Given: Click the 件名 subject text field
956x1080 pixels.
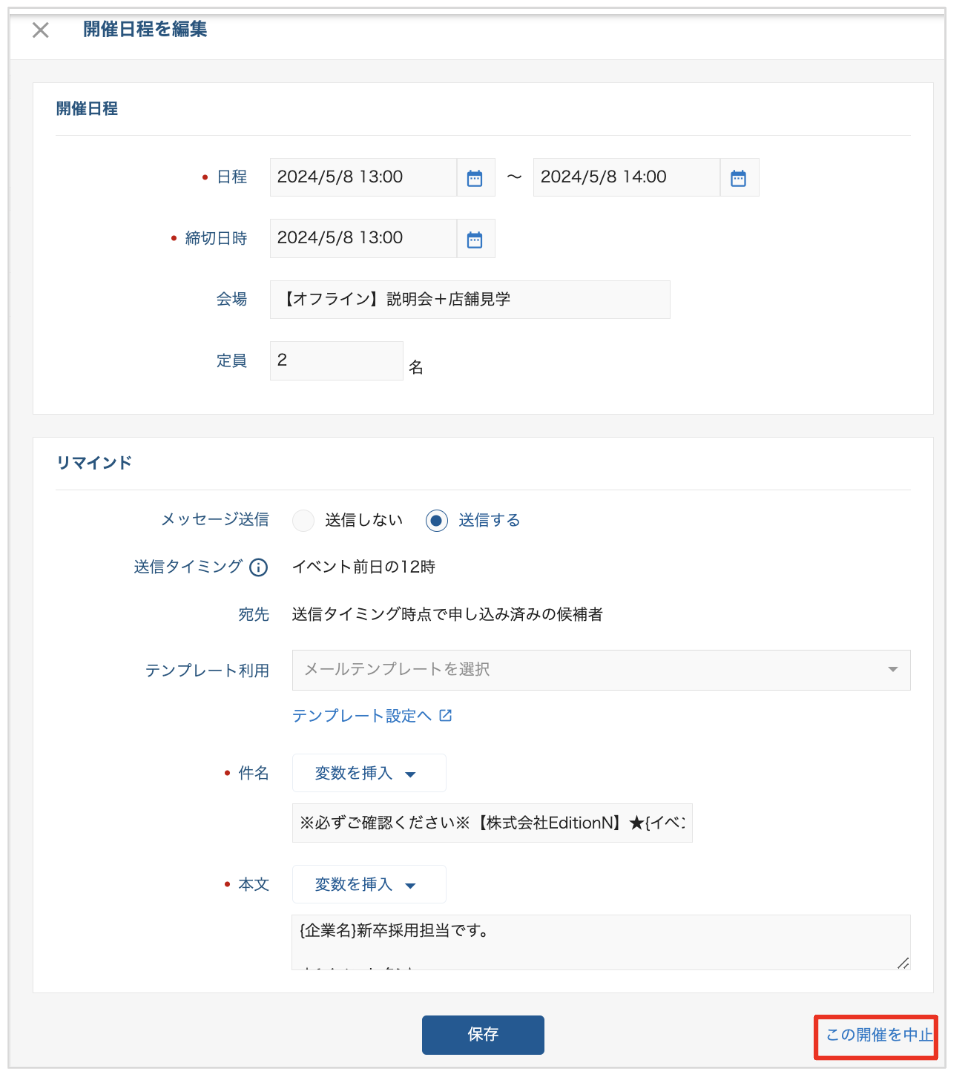Looking at the screenshot, I should 491,822.
